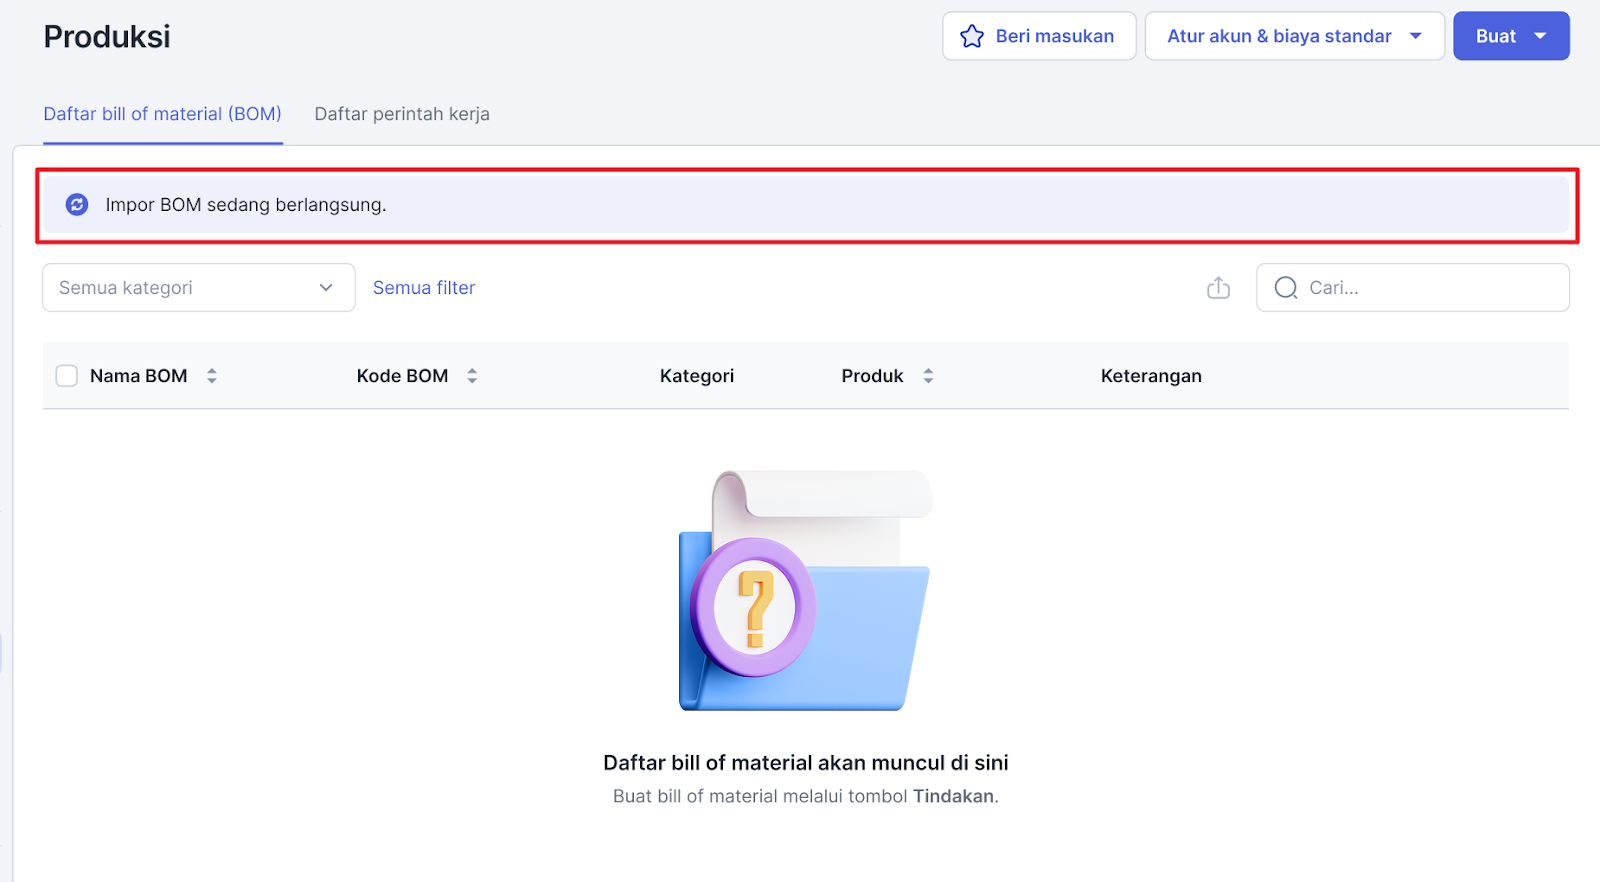Expand Atur akun & biaya standar menu

click(1294, 36)
